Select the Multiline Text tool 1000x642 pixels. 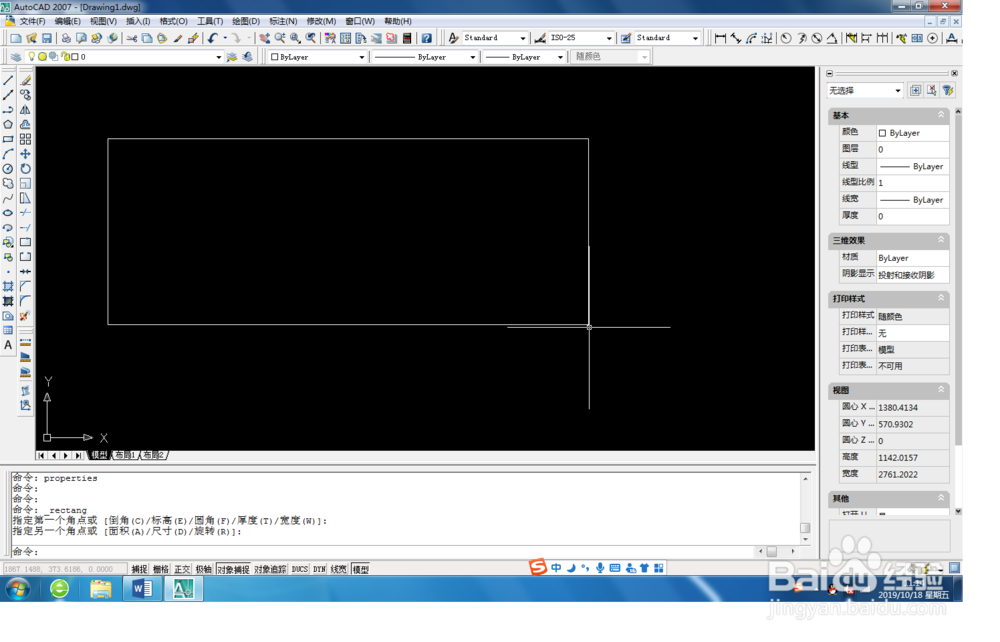point(8,345)
